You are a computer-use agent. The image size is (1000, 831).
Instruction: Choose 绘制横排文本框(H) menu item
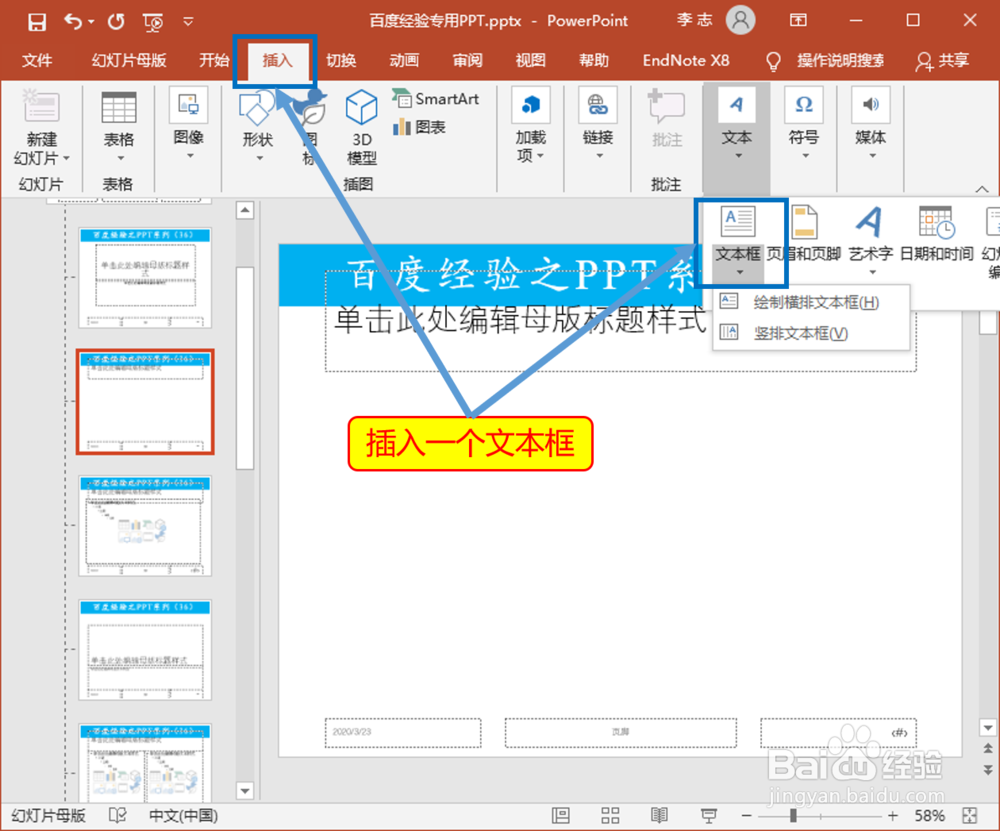point(811,302)
